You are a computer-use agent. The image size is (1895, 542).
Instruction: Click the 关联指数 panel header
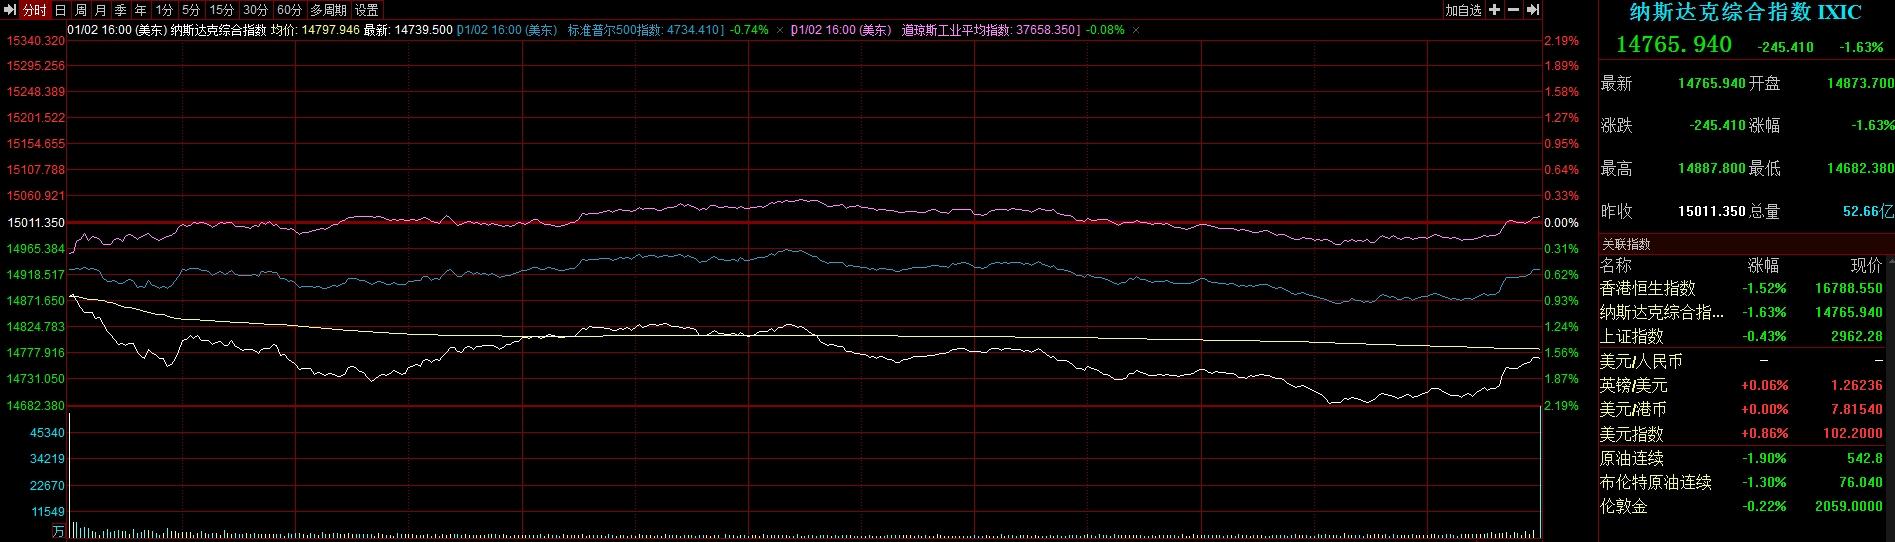click(1626, 244)
